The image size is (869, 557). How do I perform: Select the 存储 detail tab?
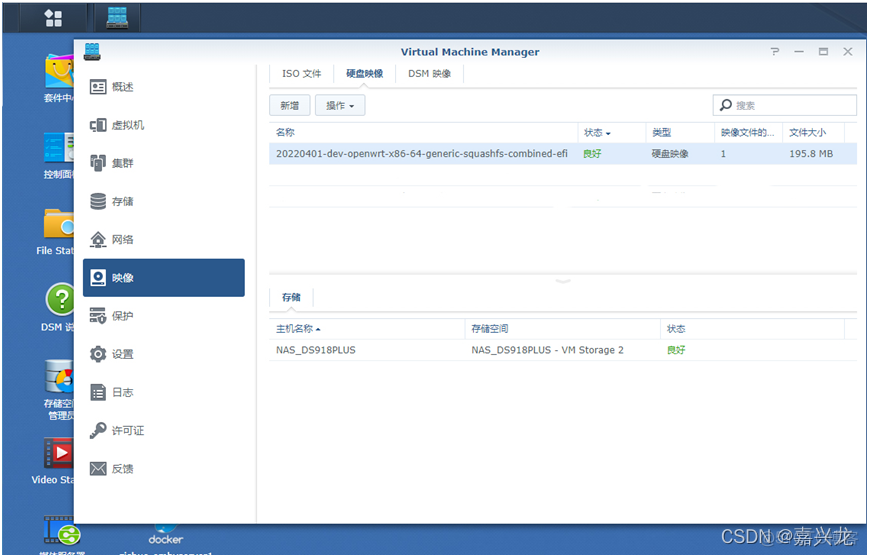point(291,298)
